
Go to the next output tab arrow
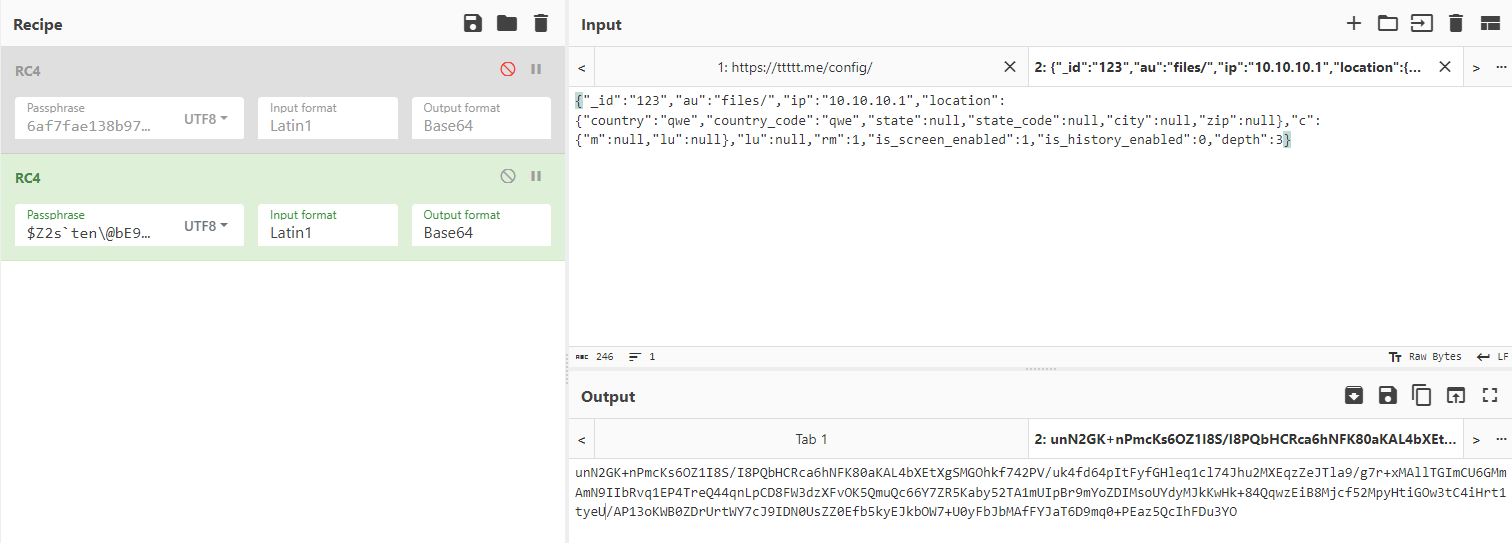pos(1475,439)
